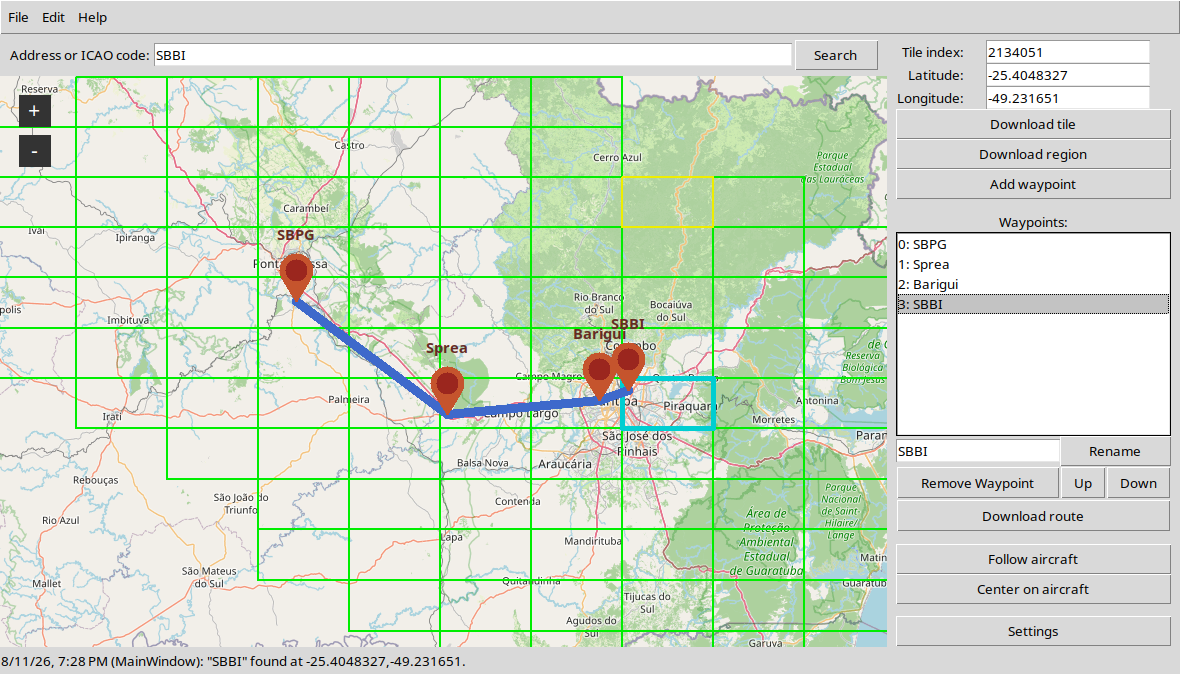Select waypoint 3: SBBI in list
Image resolution: width=1180 pixels, height=674 pixels.
[1032, 304]
